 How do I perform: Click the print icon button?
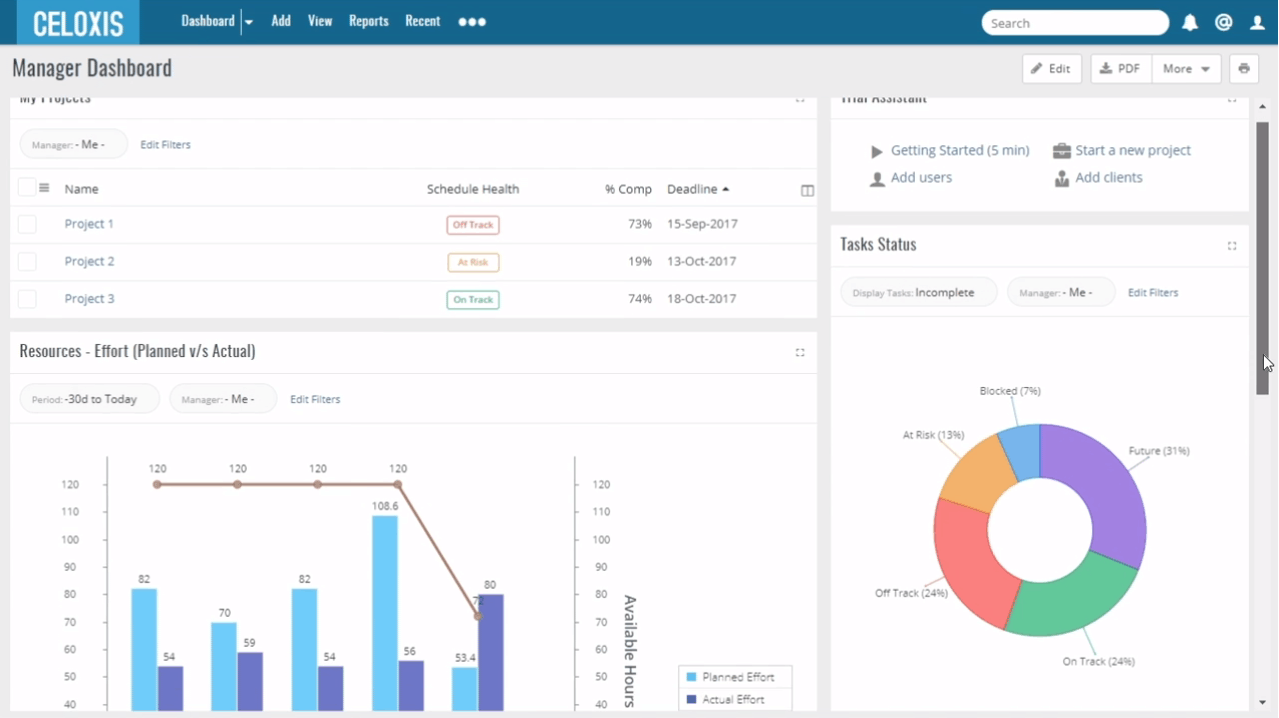click(x=1244, y=69)
